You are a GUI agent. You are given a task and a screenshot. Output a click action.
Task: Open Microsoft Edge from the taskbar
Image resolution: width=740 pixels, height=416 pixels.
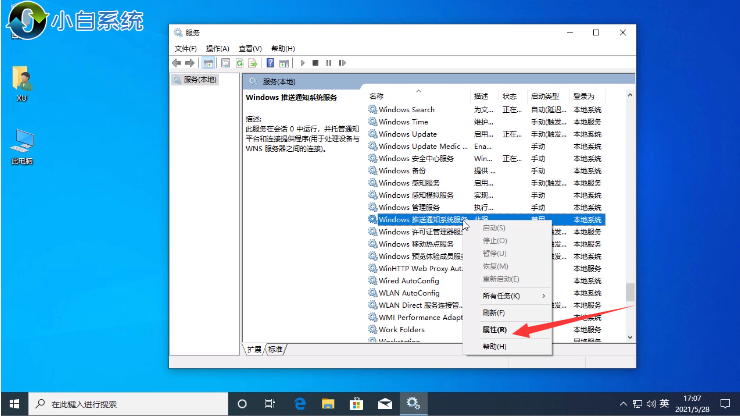[298, 404]
